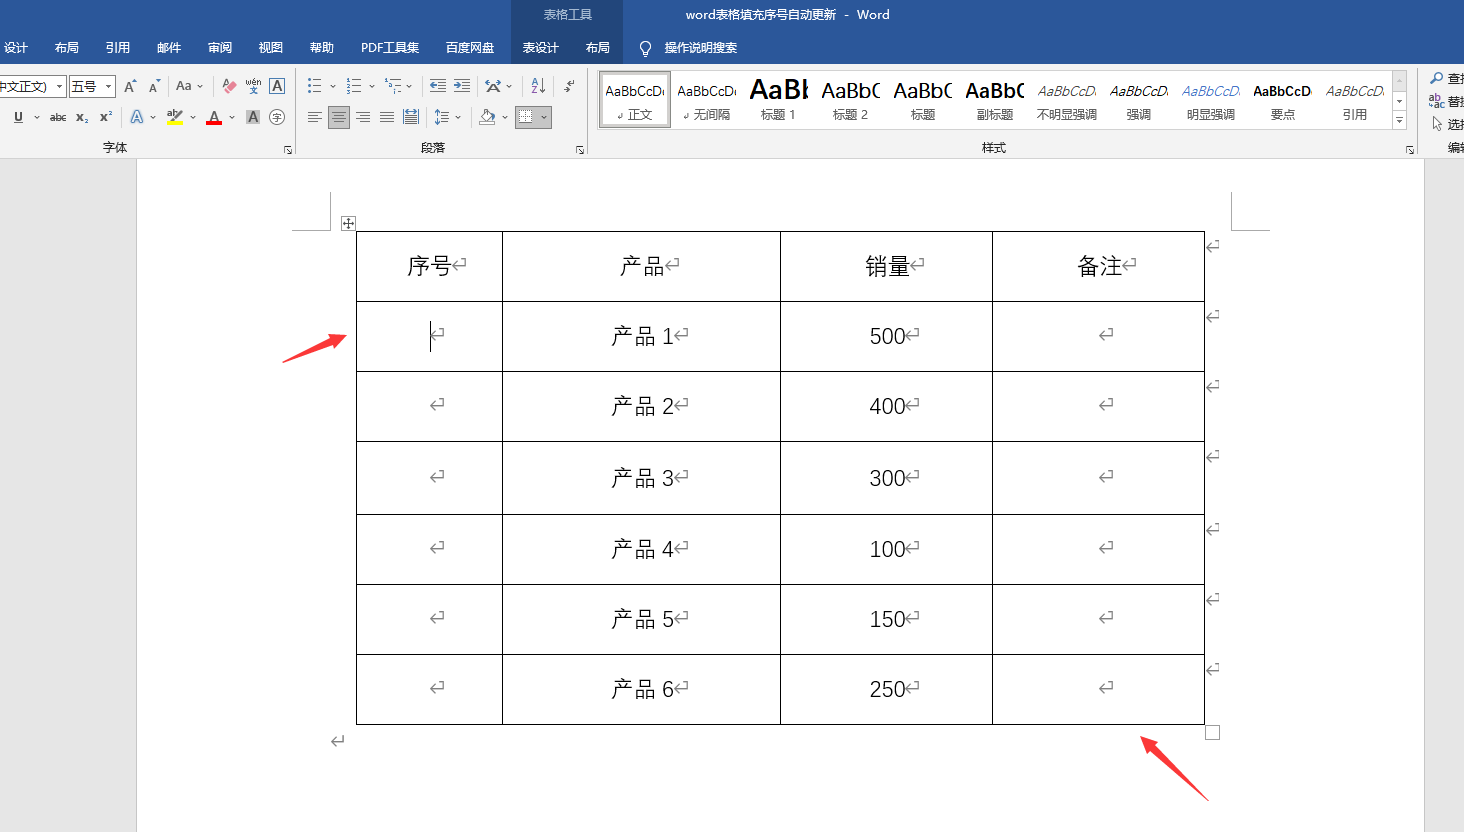1464x832 pixels.
Task: Apply 明显强调 style
Action: (x=1211, y=100)
